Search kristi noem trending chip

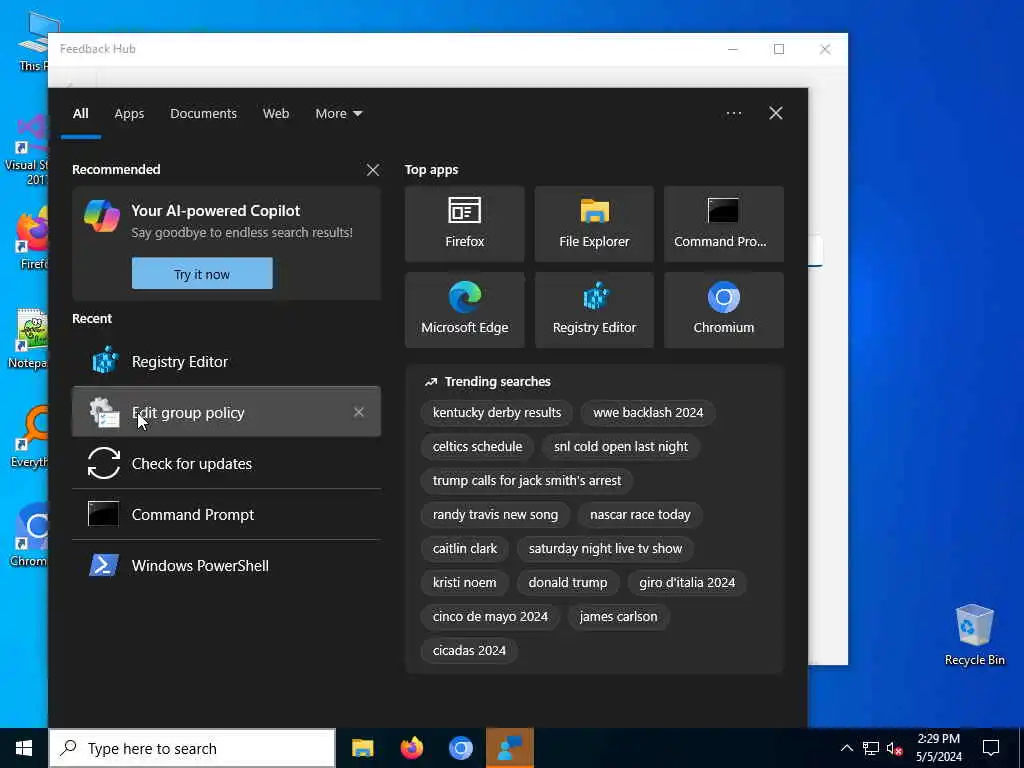pos(464,583)
